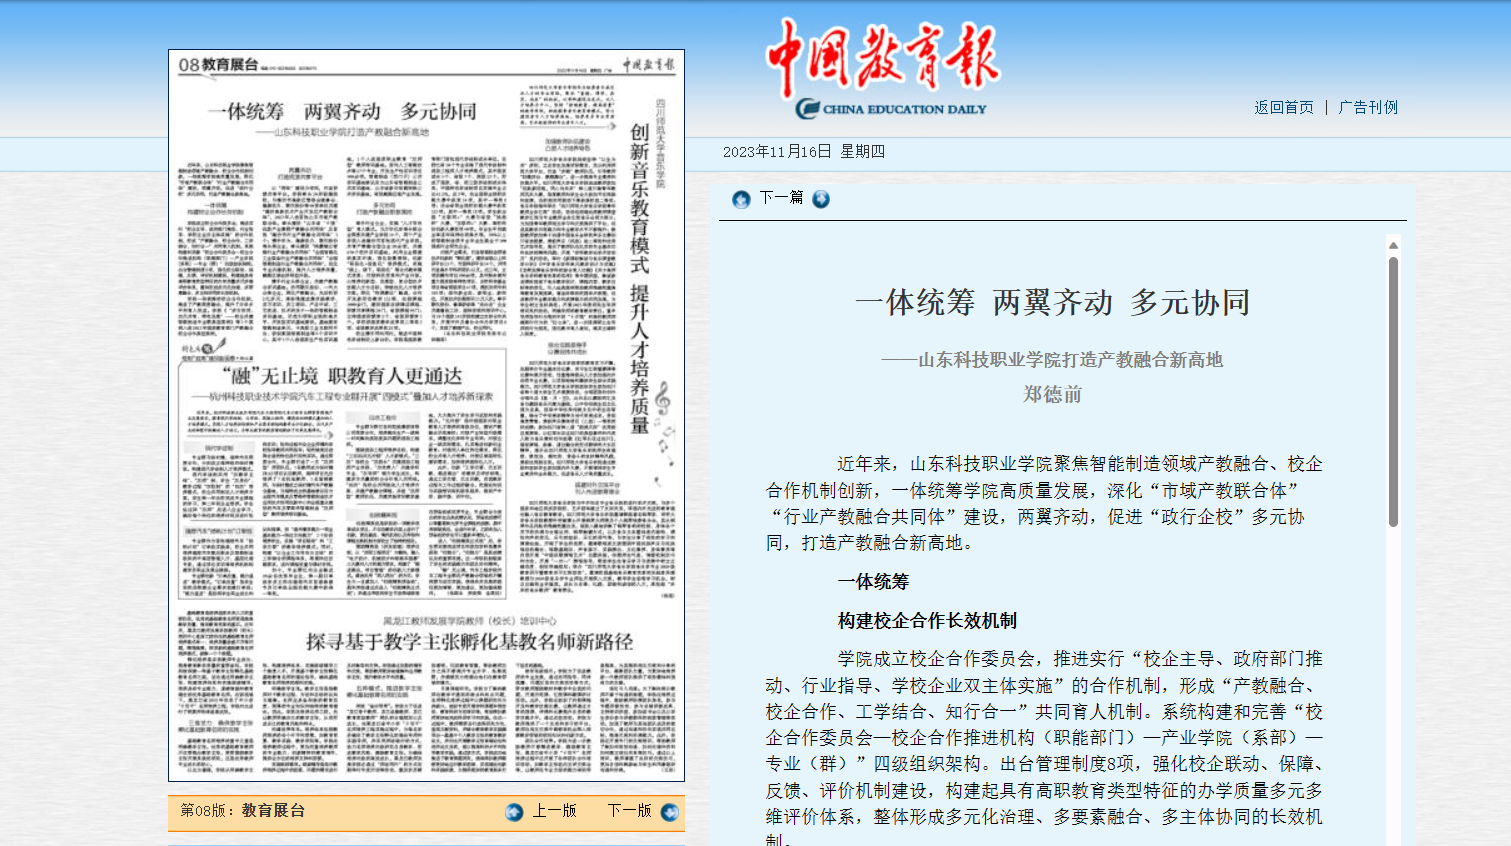The image size is (1511, 846).
Task: Select the 下一版 text link
Action: 629,811
